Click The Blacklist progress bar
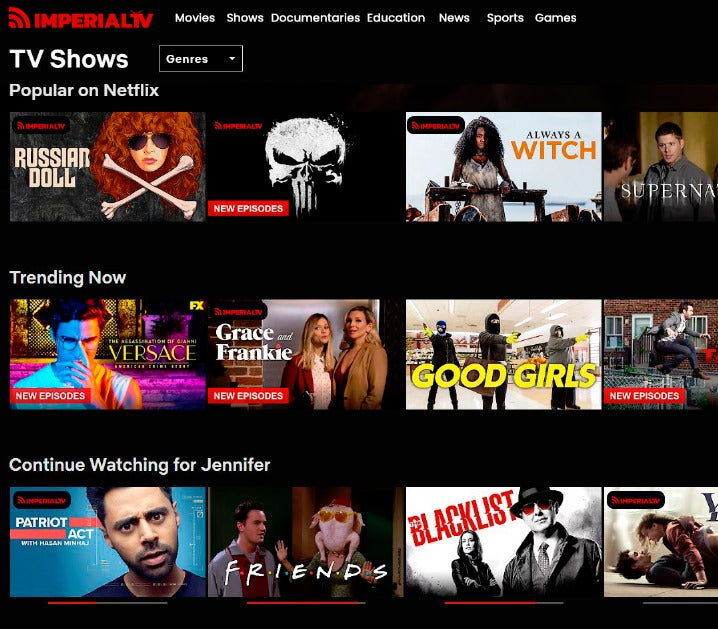 click(504, 603)
